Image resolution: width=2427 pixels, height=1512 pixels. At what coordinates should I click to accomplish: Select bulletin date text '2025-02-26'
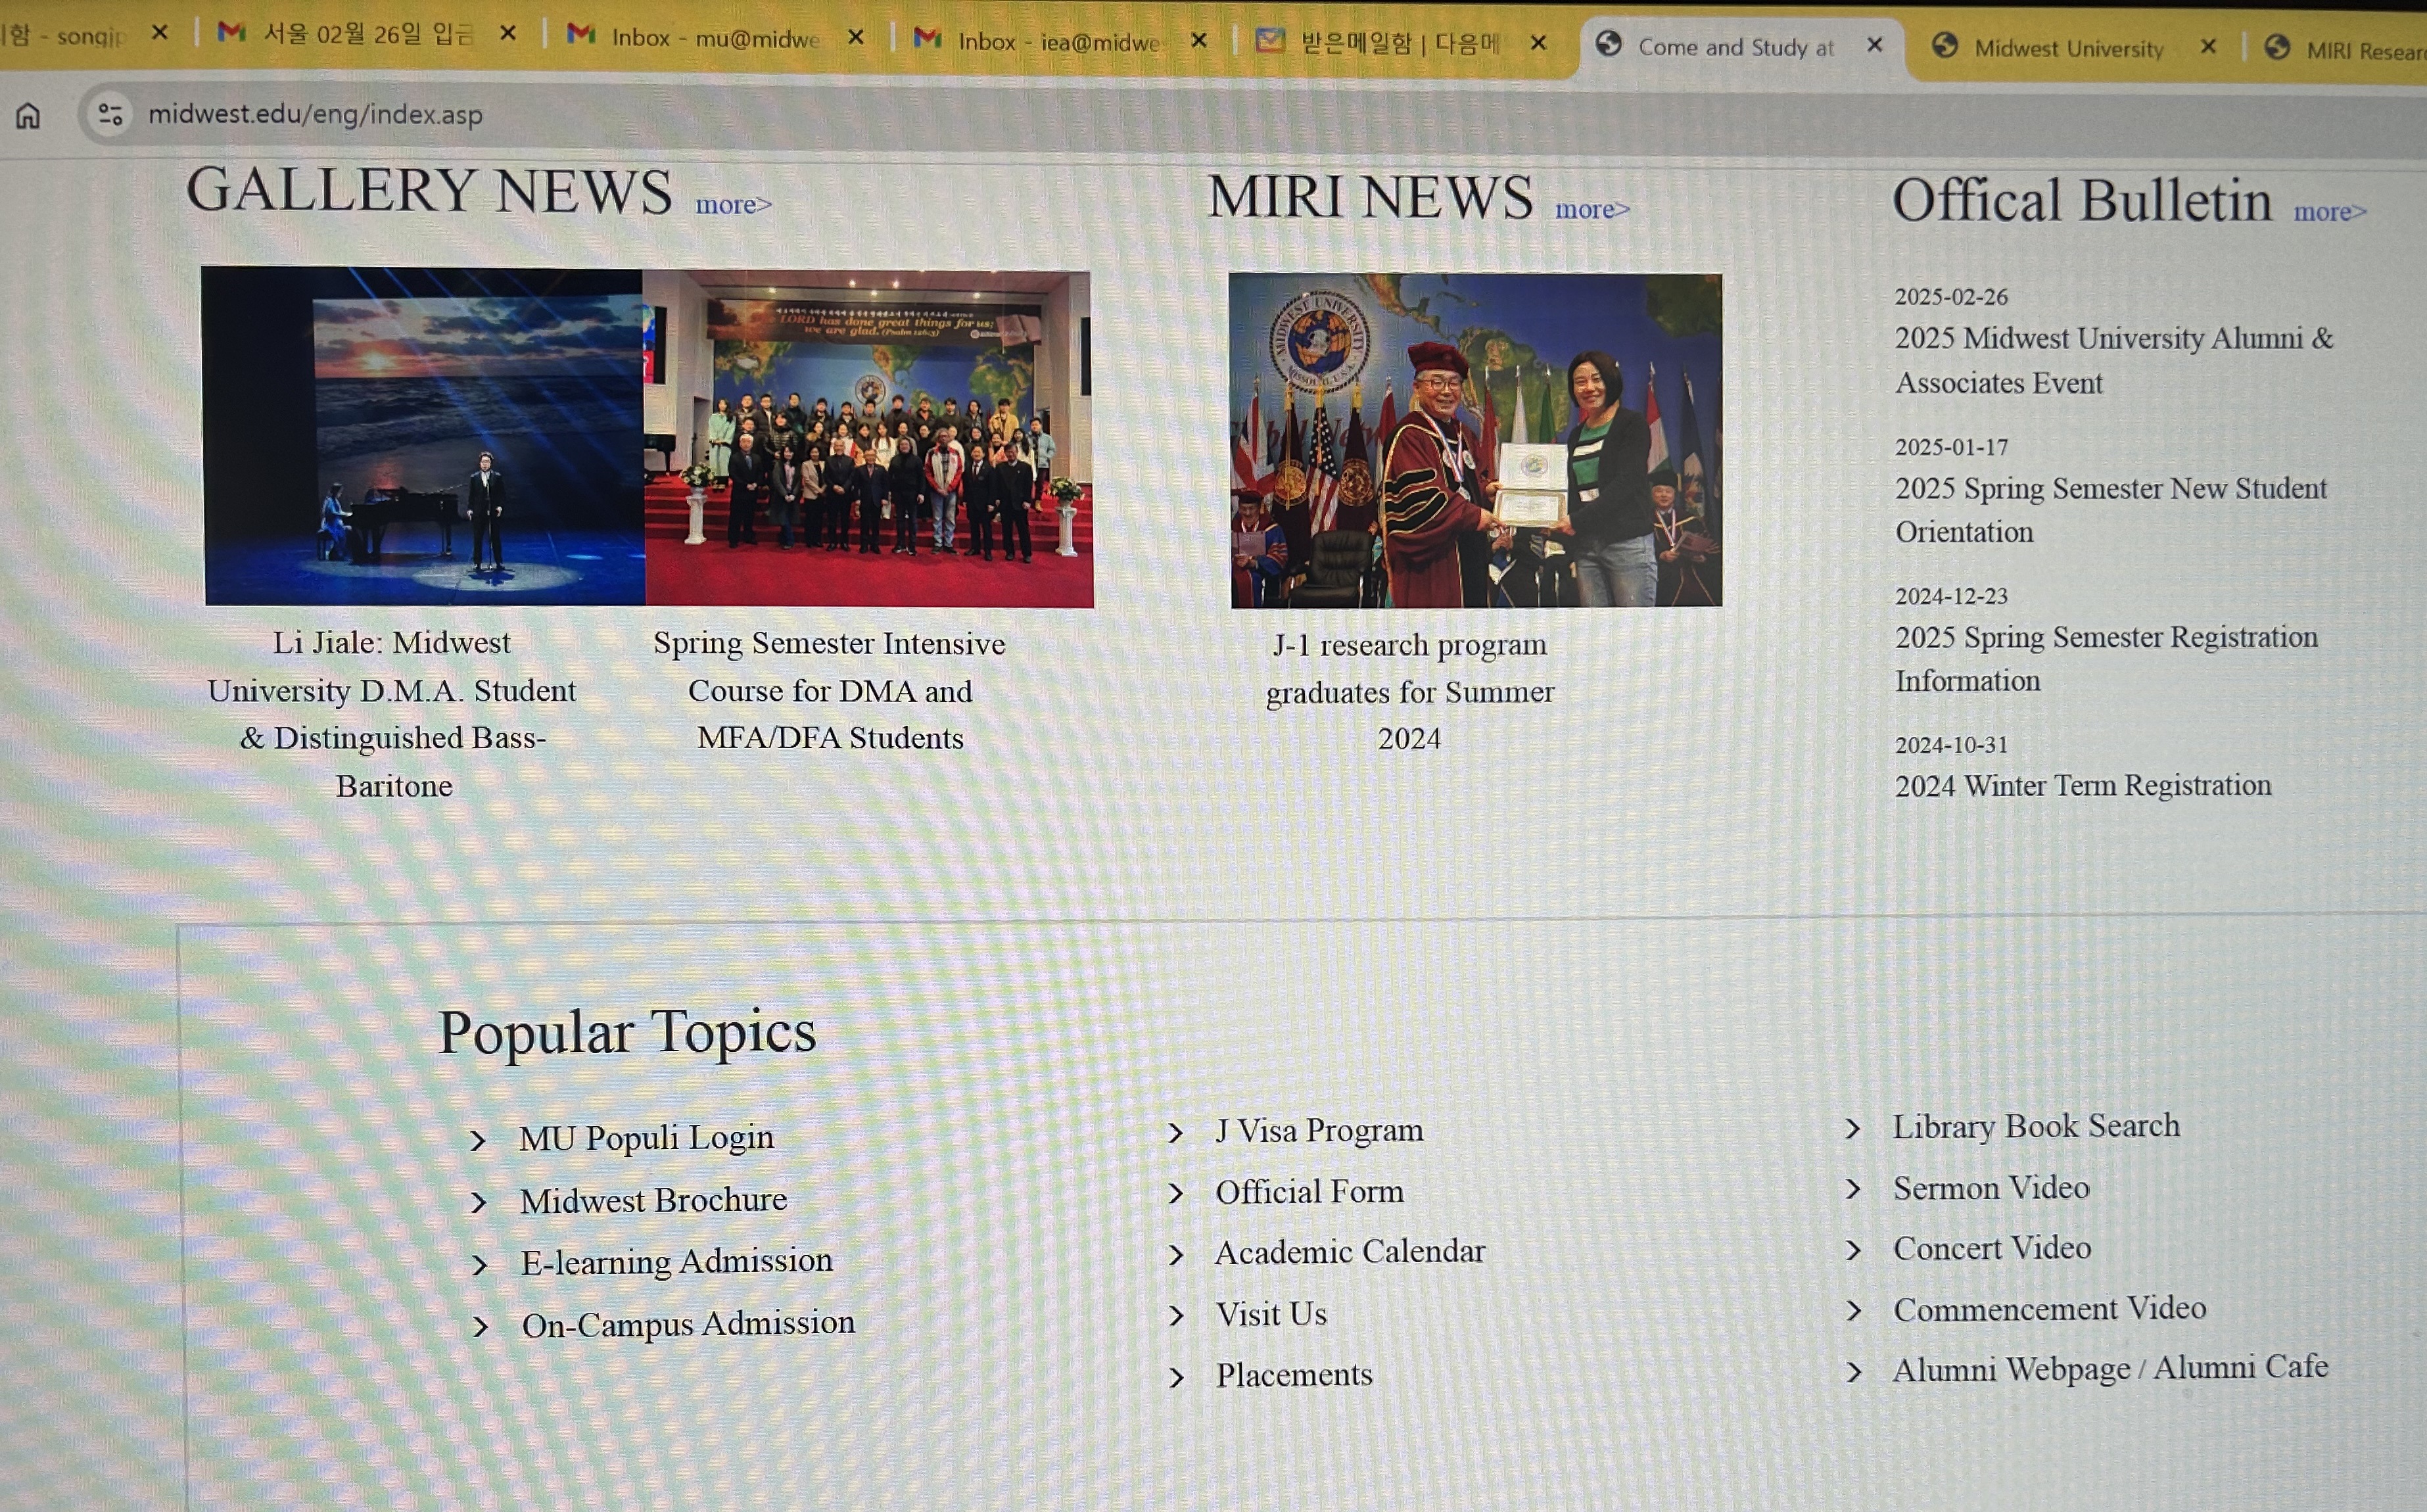(1951, 297)
